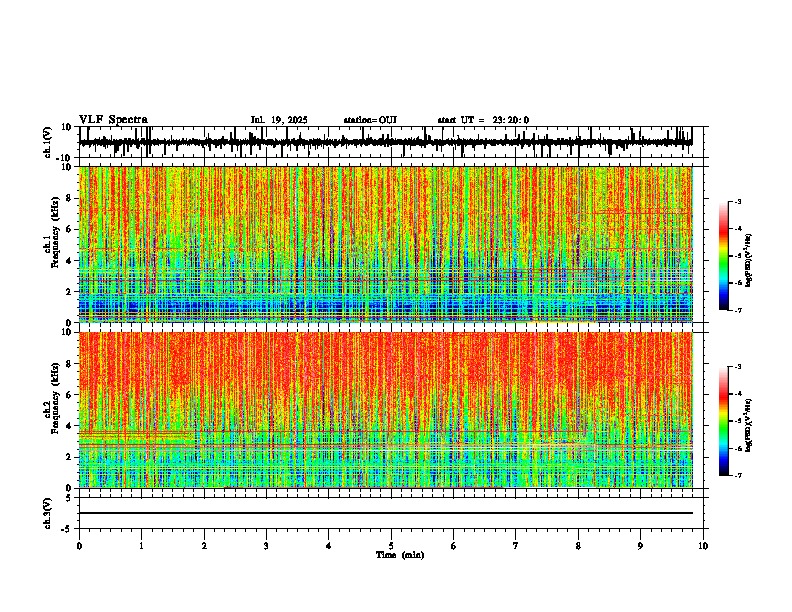This screenshot has width=792, height=612.
Task: Click the "-5" tick on ch.3(V) axis
Action: point(67,529)
